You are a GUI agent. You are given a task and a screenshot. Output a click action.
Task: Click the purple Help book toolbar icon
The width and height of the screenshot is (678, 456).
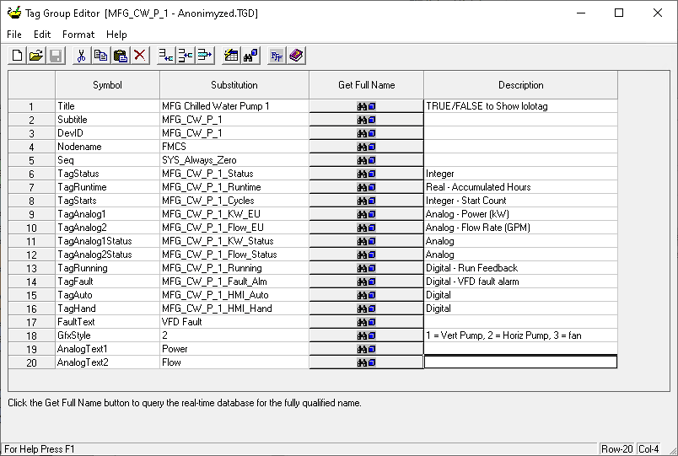coord(296,56)
